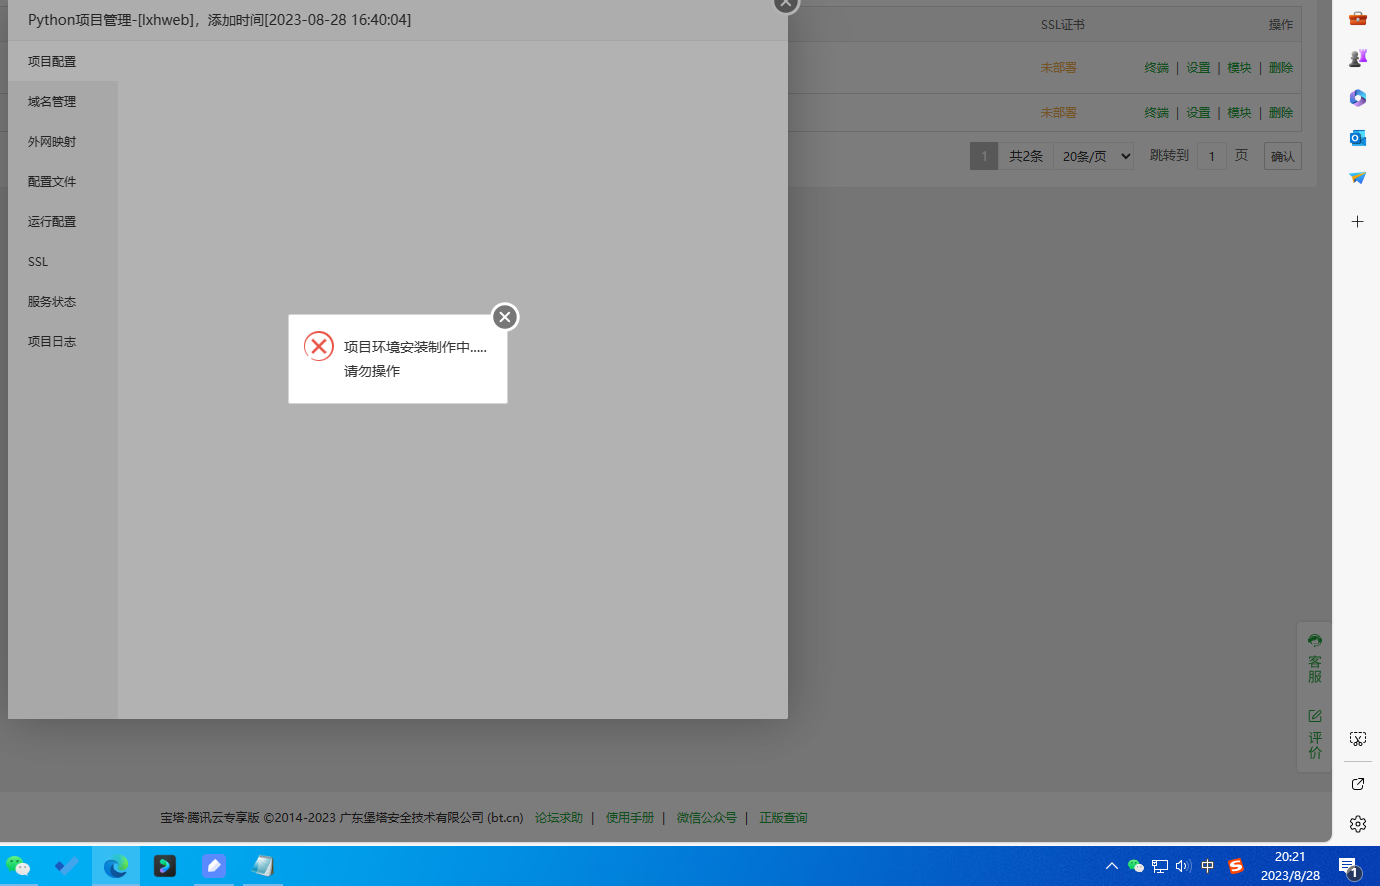The image size is (1380, 886).
Task: Open the blue checkmark To Do taskbar app
Action: click(67, 866)
